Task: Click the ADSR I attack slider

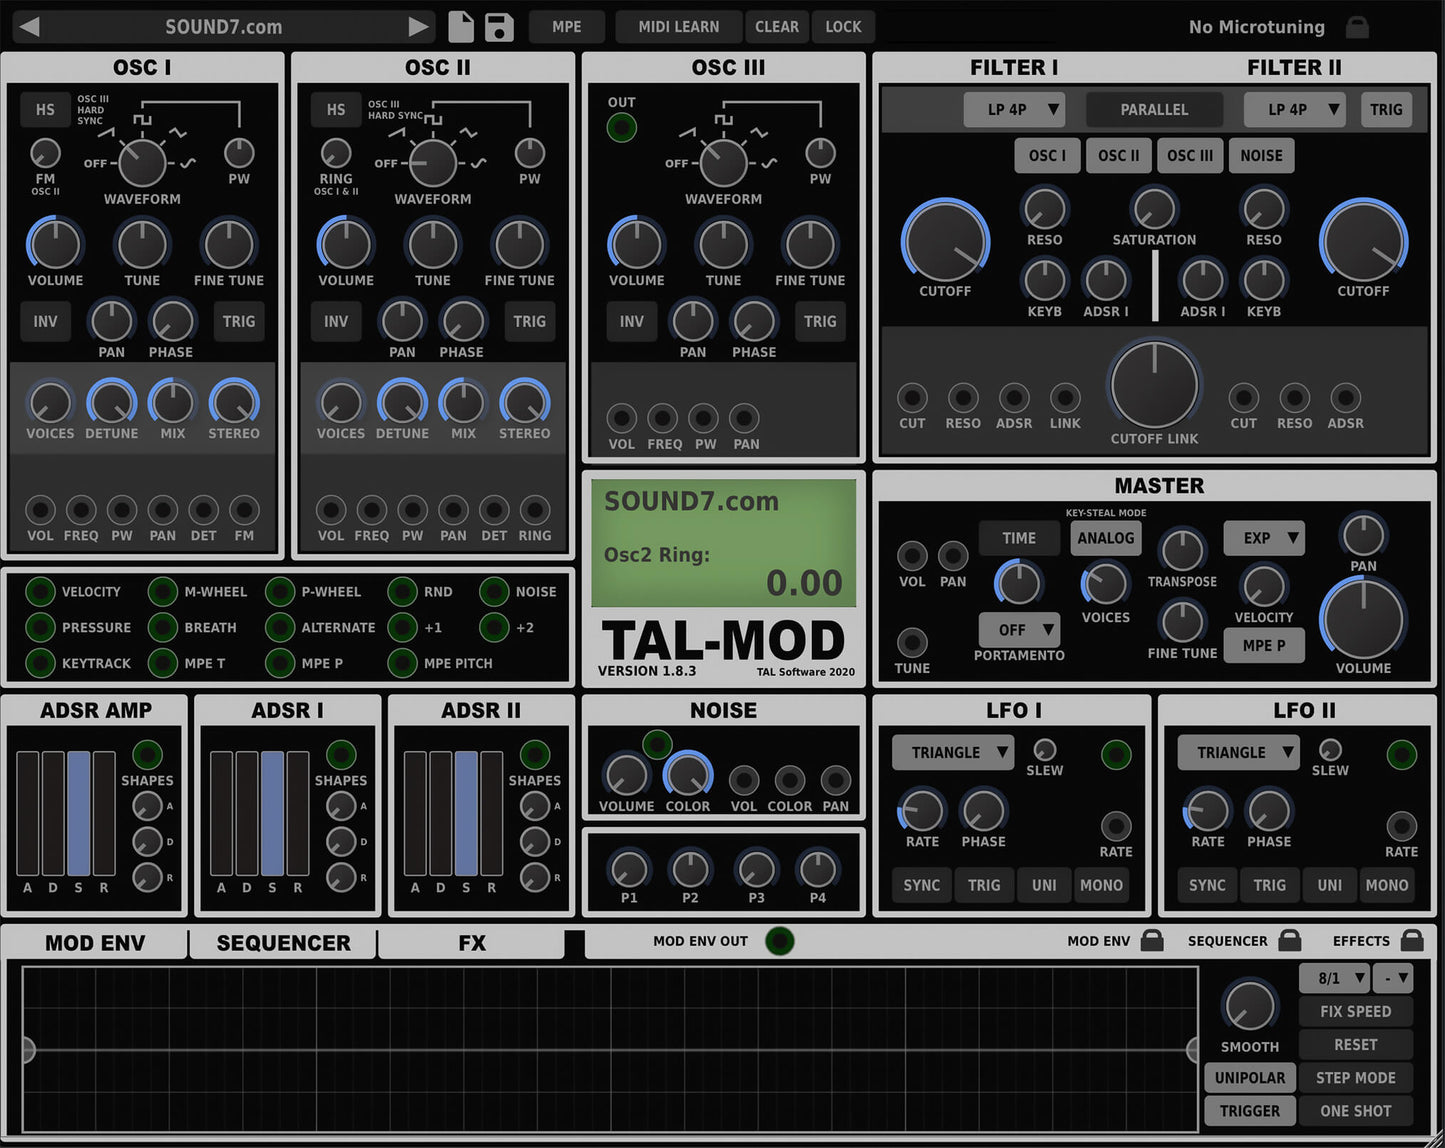Action: (222, 814)
